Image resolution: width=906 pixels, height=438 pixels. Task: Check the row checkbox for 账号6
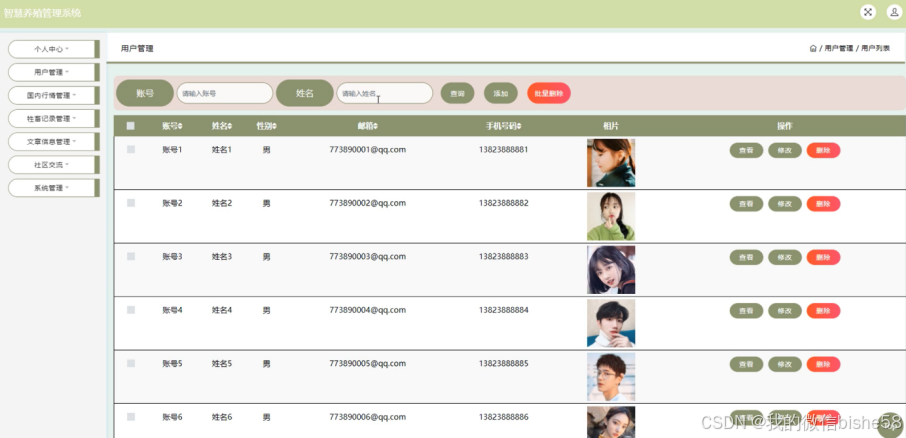click(x=131, y=417)
